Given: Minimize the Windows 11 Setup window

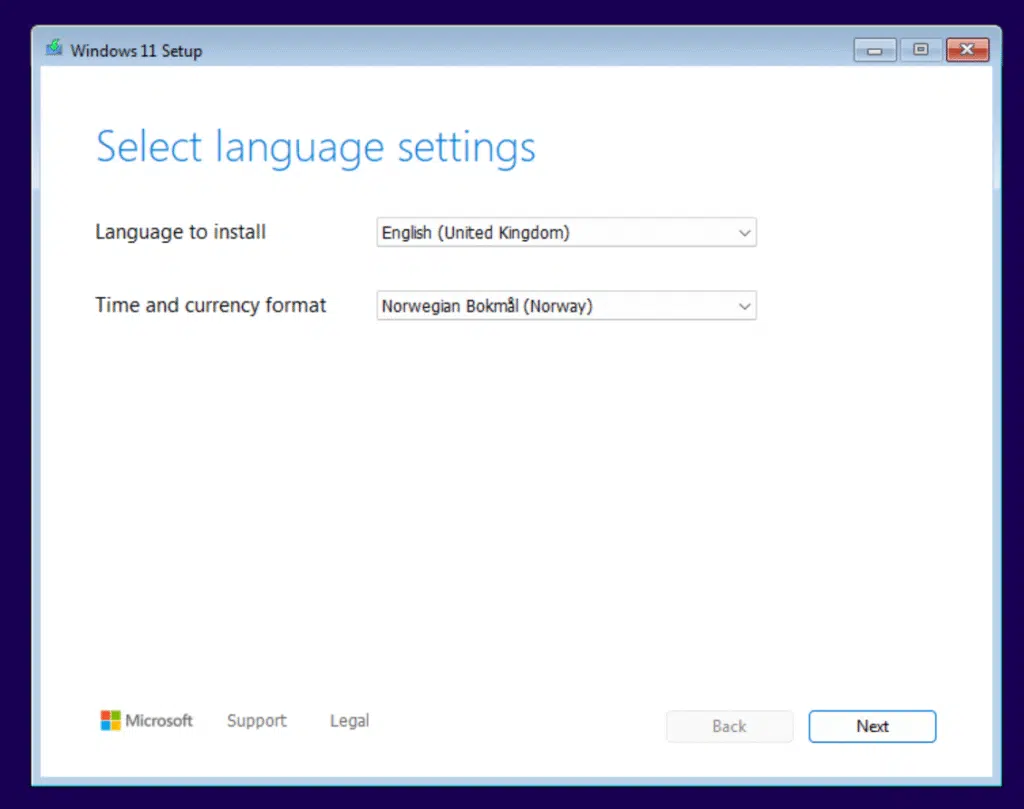Looking at the screenshot, I should tap(875, 50).
